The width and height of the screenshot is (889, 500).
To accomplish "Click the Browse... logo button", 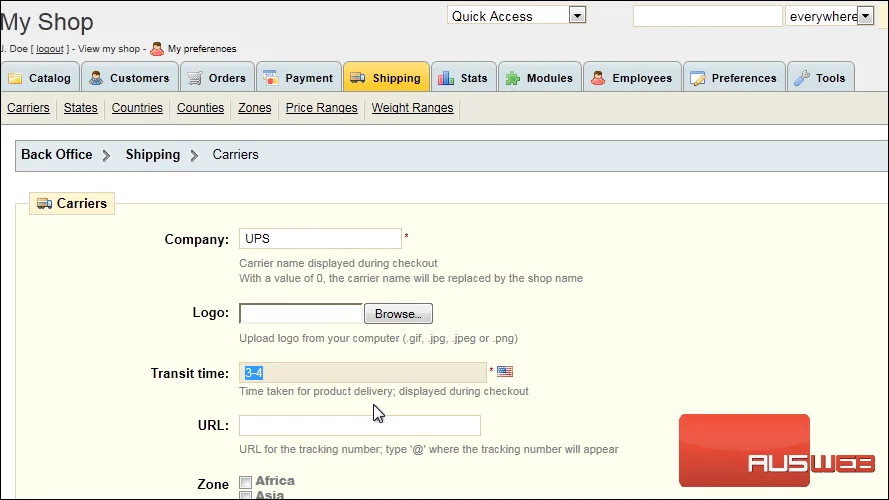I will point(398,313).
